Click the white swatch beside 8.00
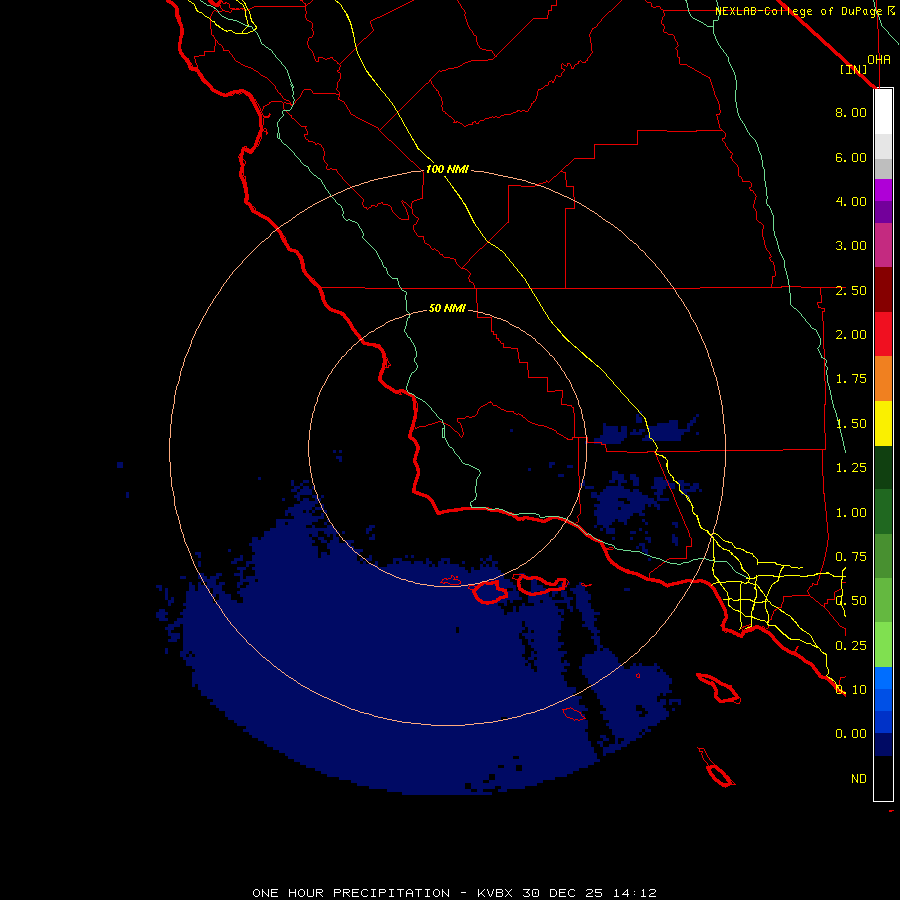Image resolution: width=900 pixels, height=900 pixels. [883, 112]
